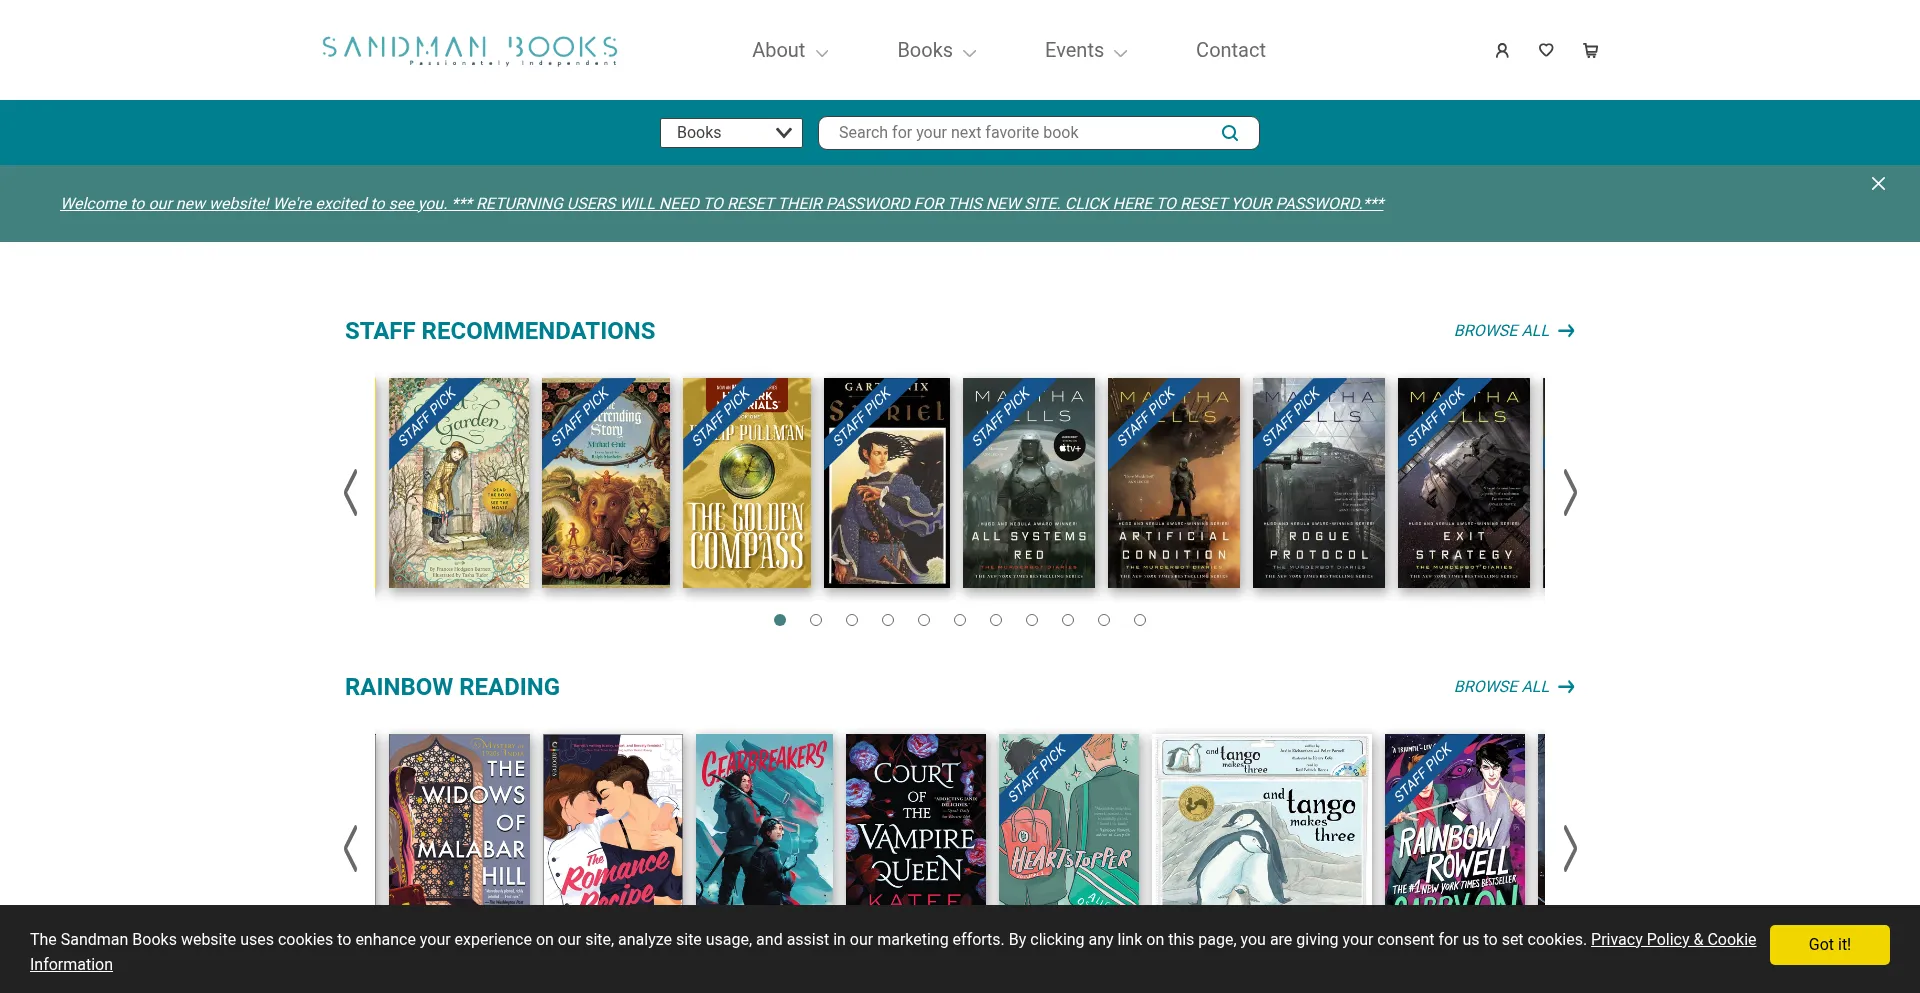The width and height of the screenshot is (1920, 993).
Task: Open the shopping cart icon
Action: pos(1590,50)
